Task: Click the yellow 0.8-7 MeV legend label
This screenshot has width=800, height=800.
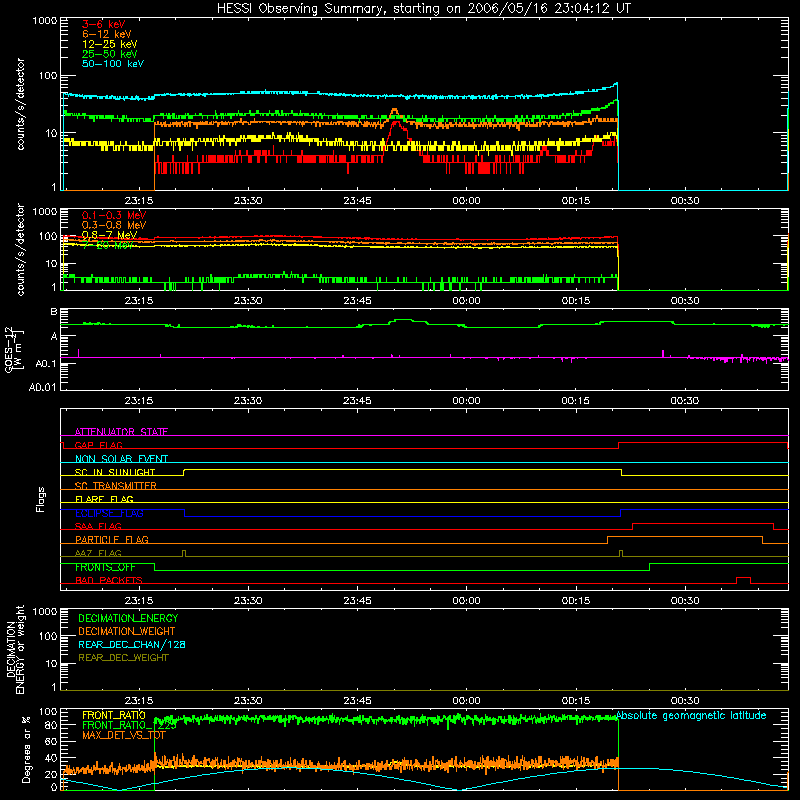Action: pos(109,235)
